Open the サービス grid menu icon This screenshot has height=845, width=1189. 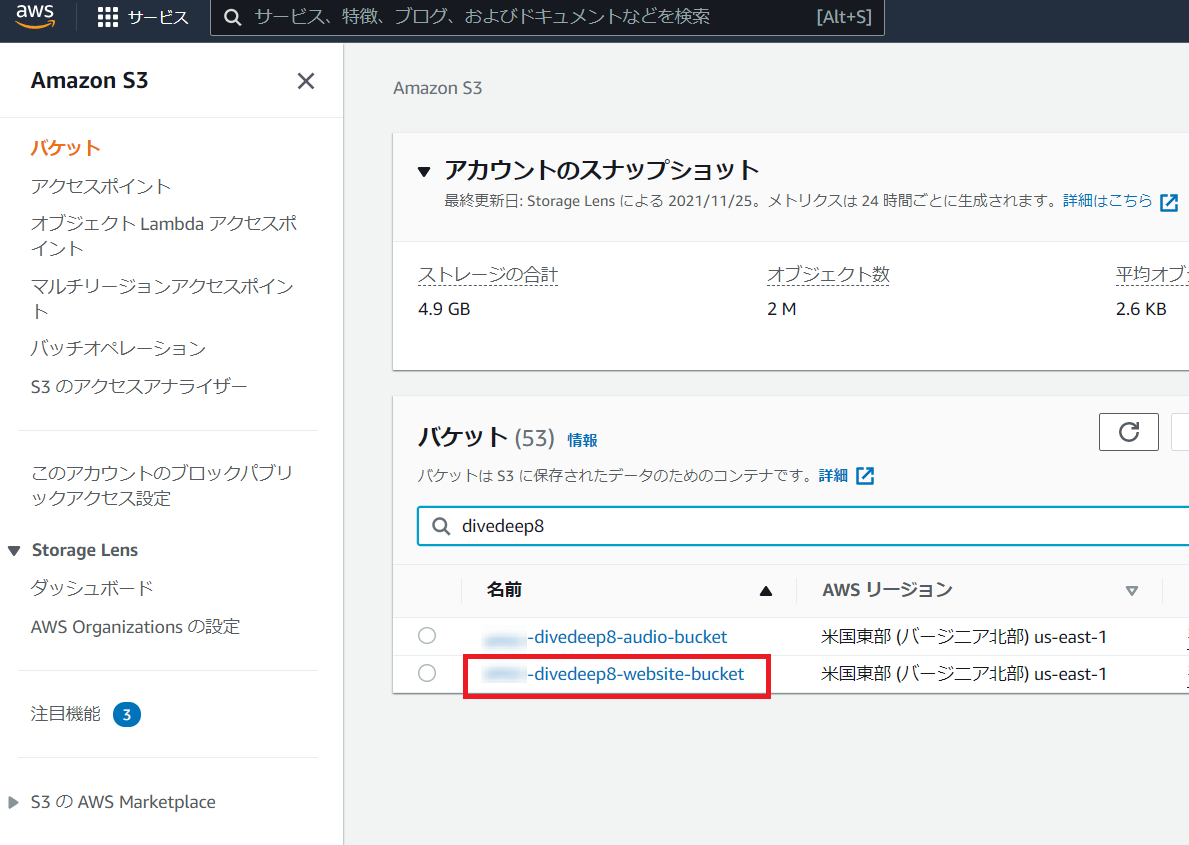tap(108, 17)
